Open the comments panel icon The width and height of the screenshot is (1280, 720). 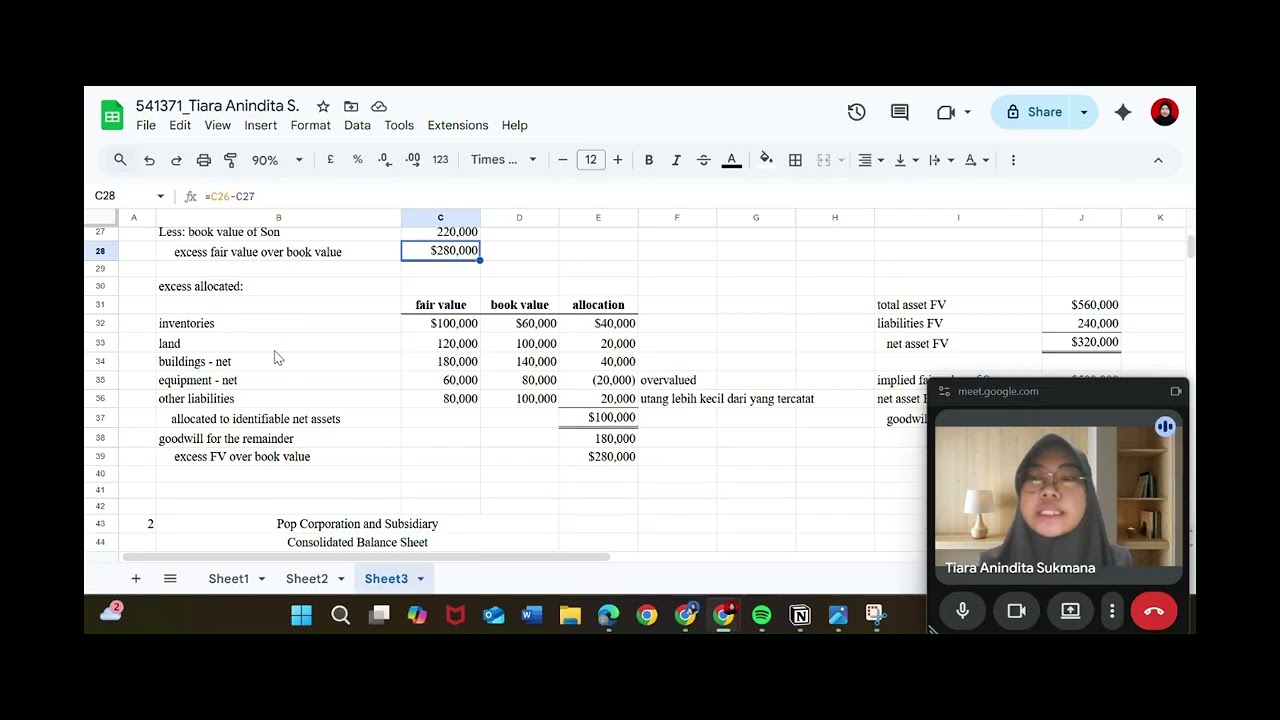(900, 112)
